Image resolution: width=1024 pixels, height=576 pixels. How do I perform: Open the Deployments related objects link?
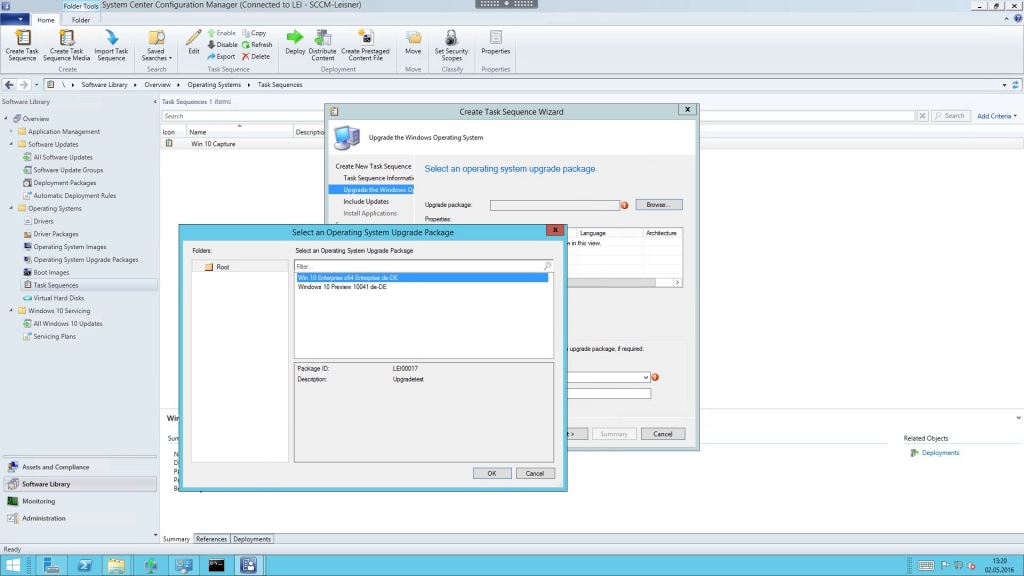coord(940,453)
